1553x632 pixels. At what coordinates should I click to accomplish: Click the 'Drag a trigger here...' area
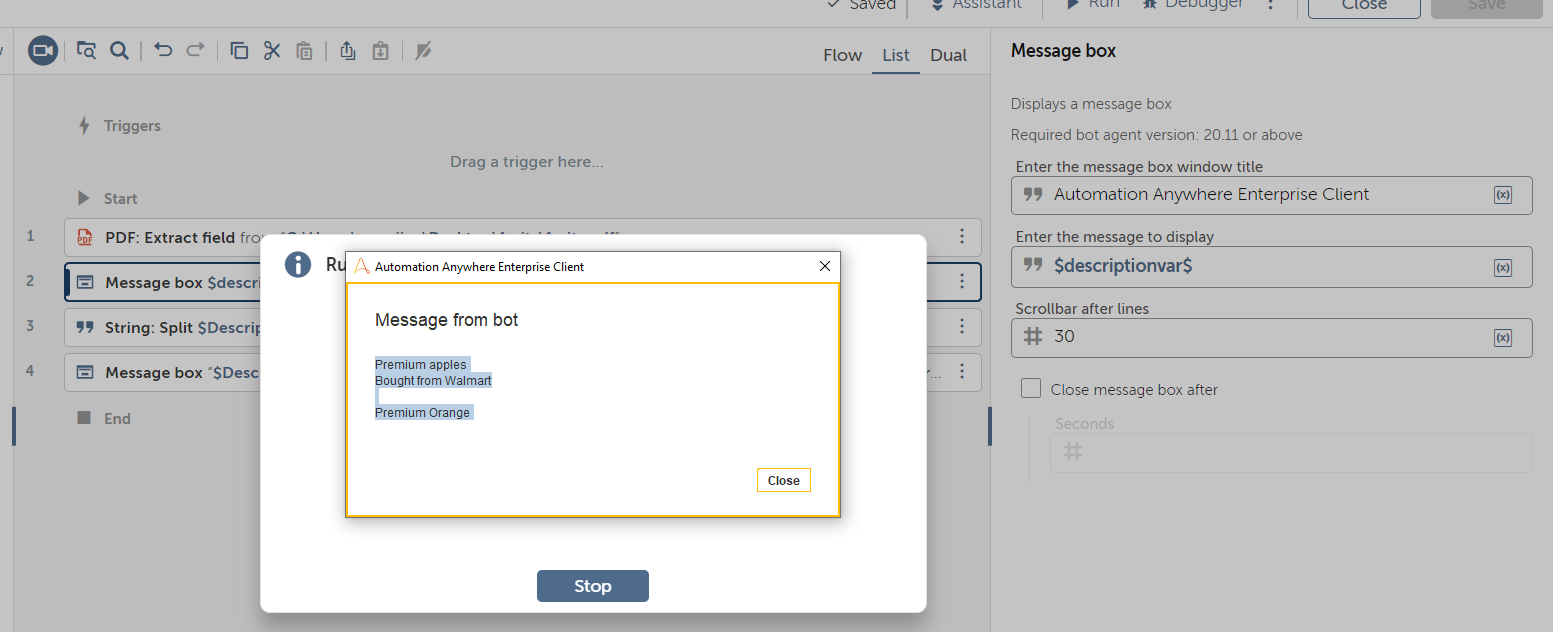[x=526, y=162]
